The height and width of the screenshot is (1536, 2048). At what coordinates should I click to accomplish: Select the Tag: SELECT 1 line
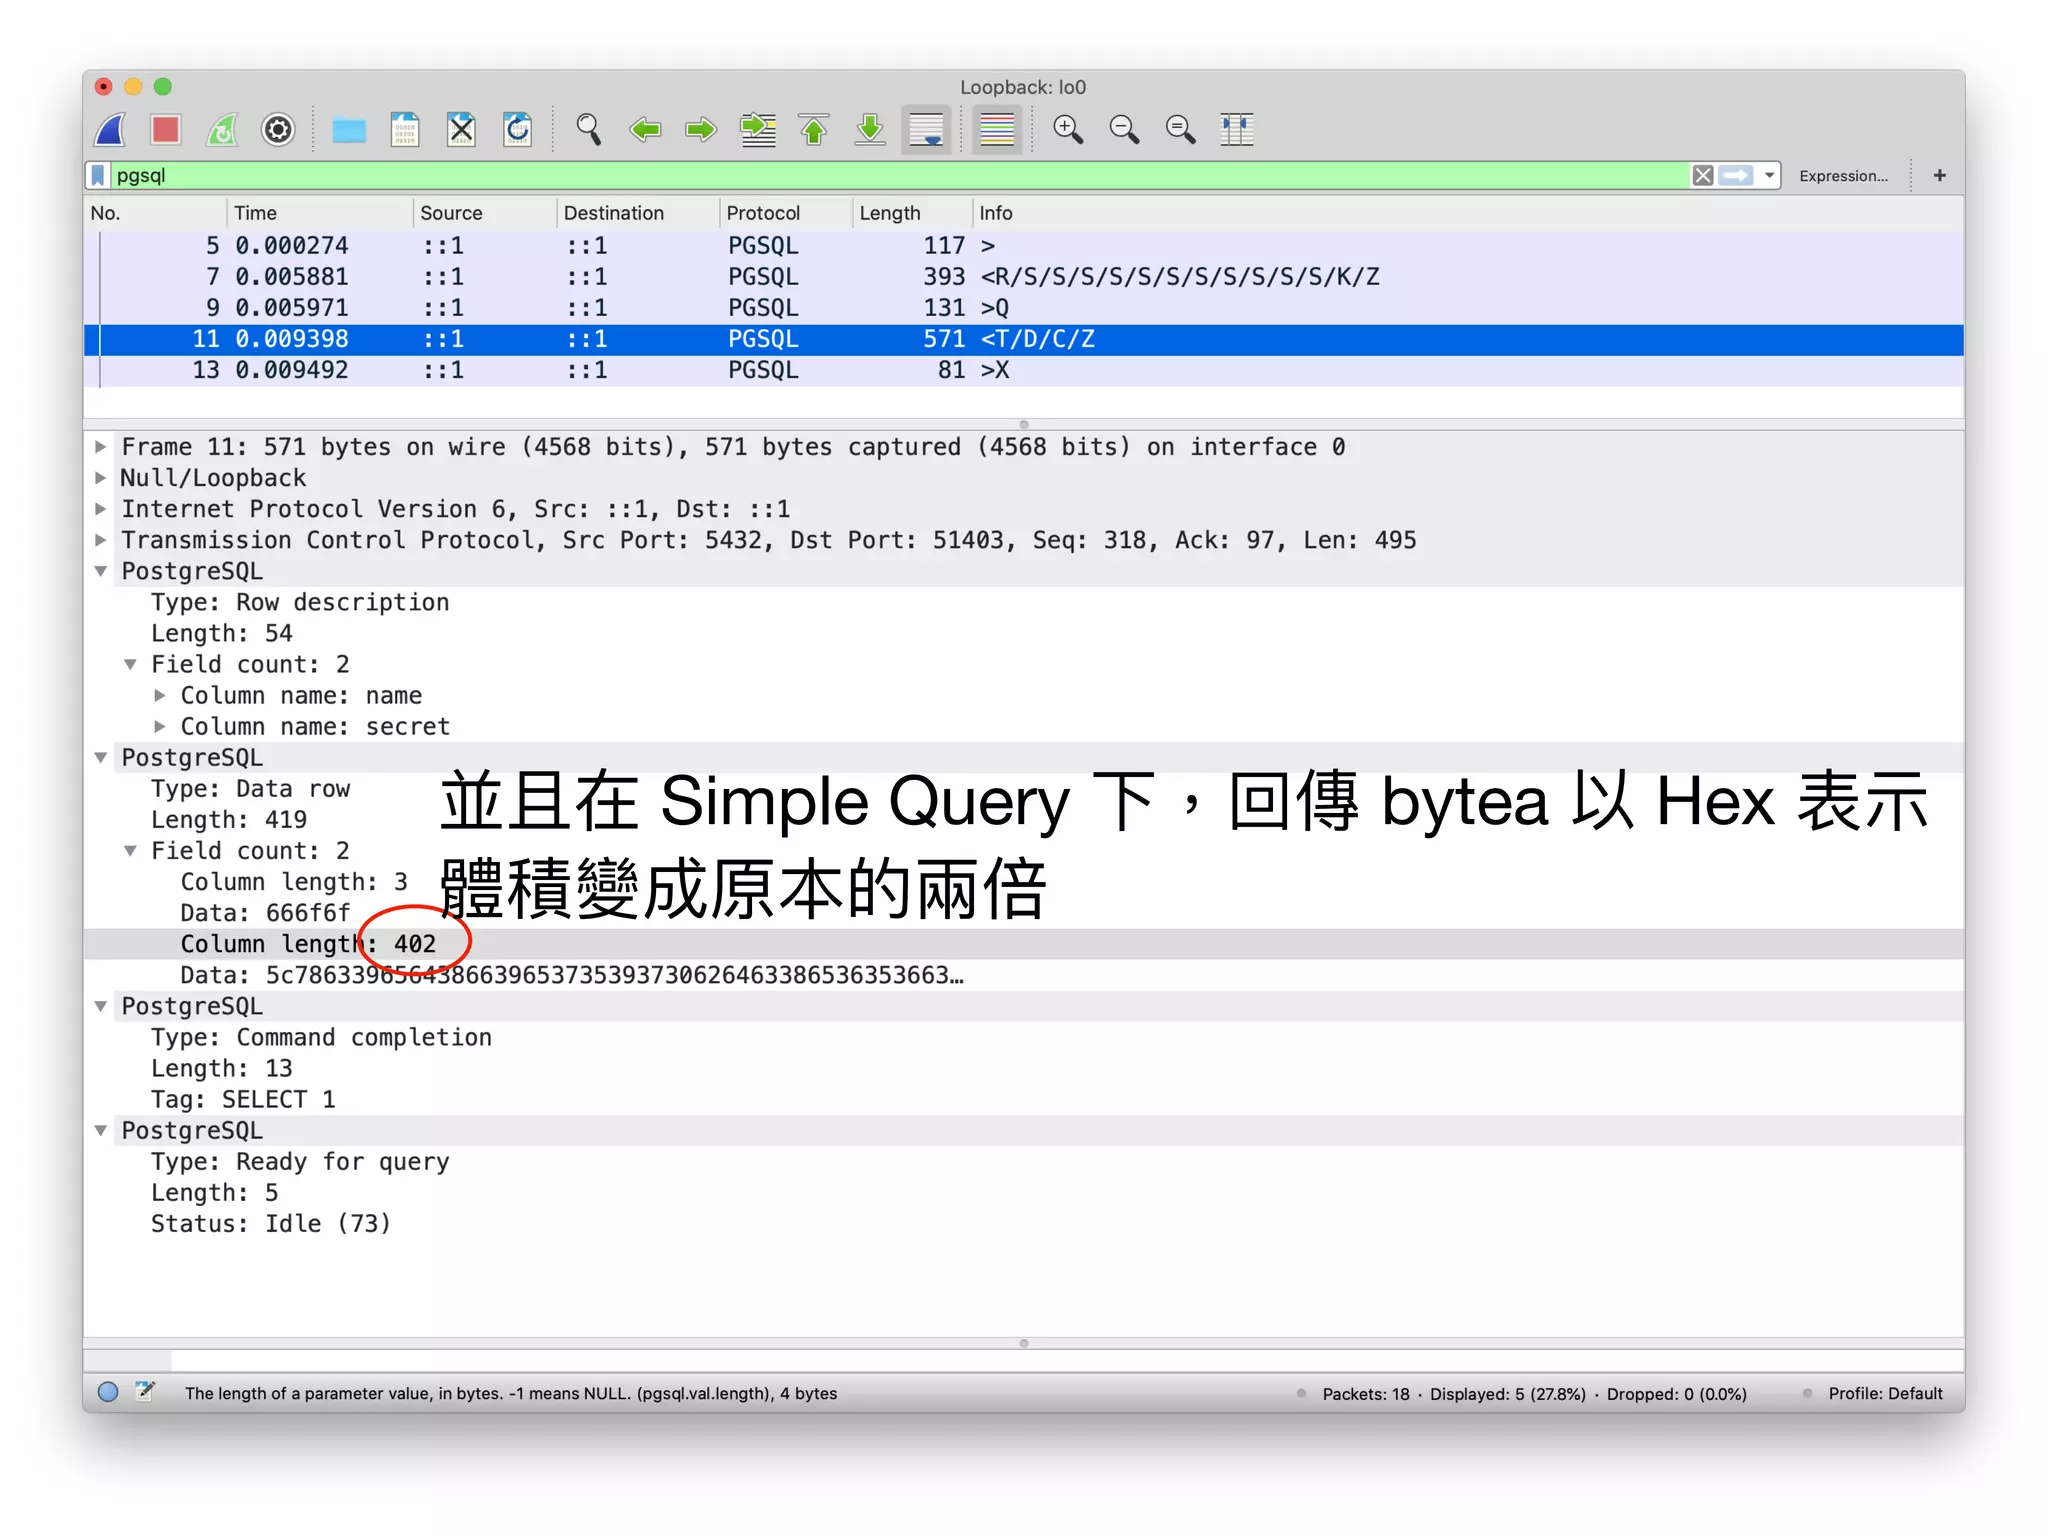[243, 1099]
